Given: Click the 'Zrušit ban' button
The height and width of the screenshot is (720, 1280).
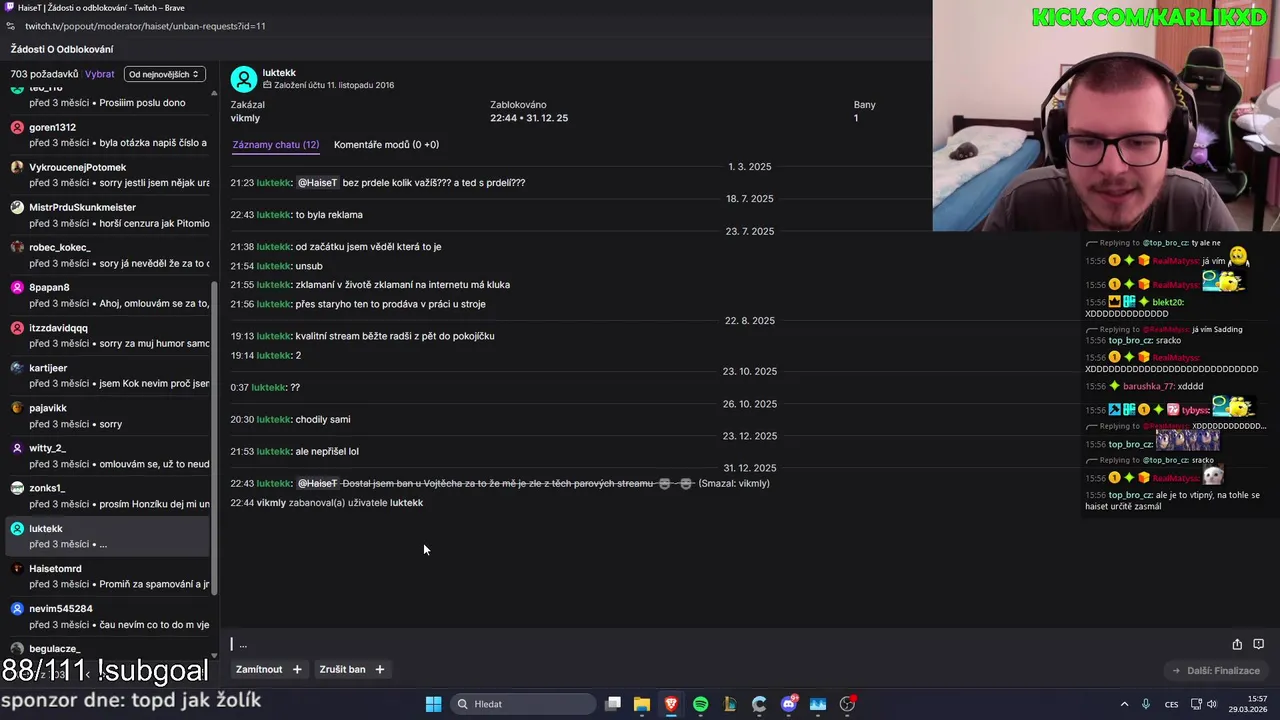Looking at the screenshot, I should (342, 669).
